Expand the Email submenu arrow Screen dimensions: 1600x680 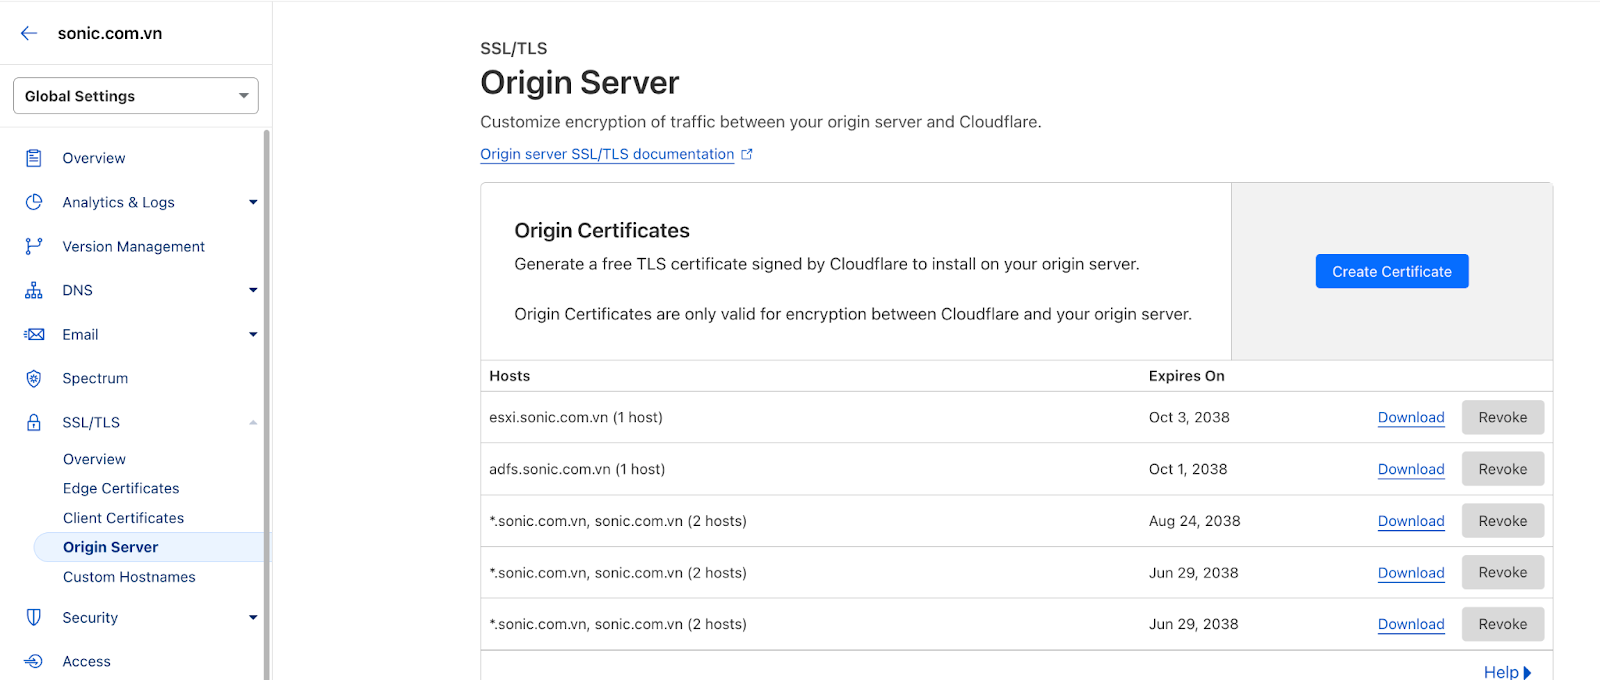pyautogui.click(x=253, y=334)
